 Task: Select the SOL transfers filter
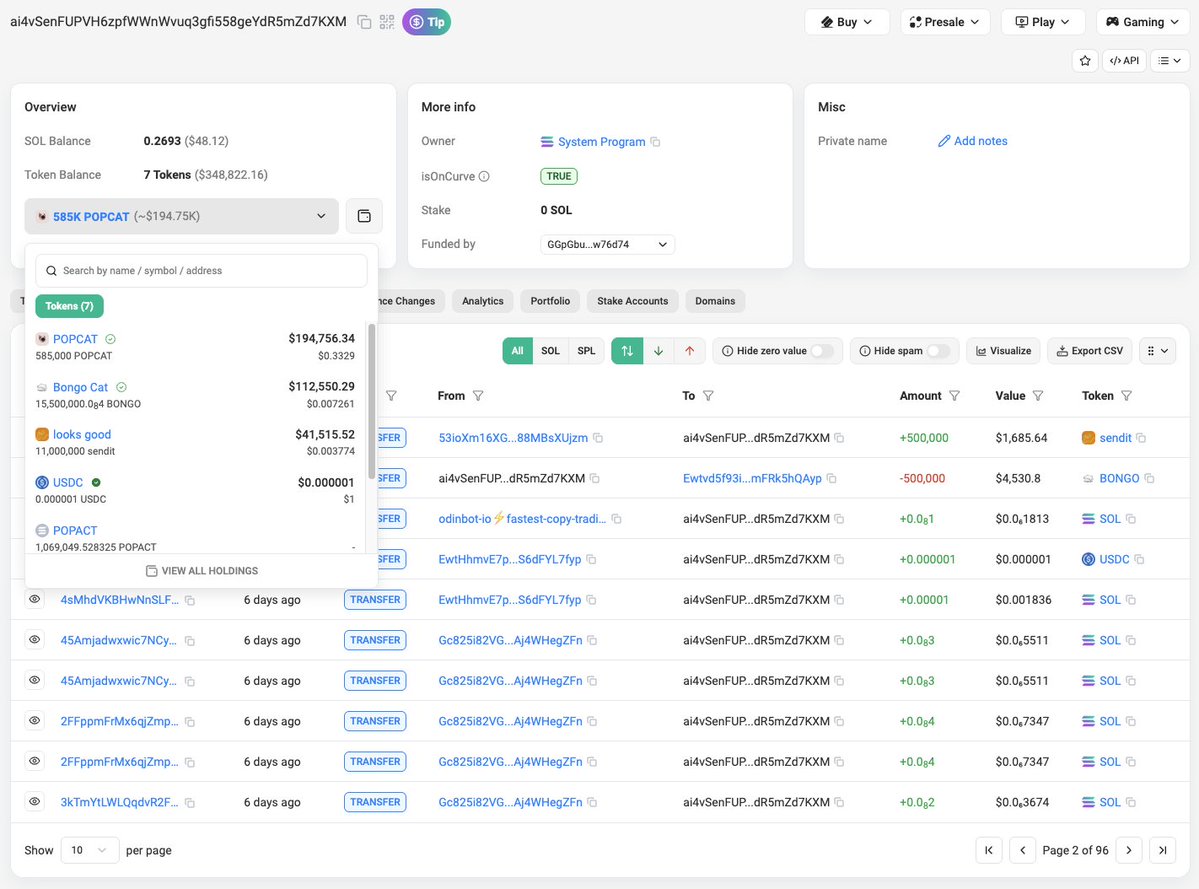click(x=551, y=351)
